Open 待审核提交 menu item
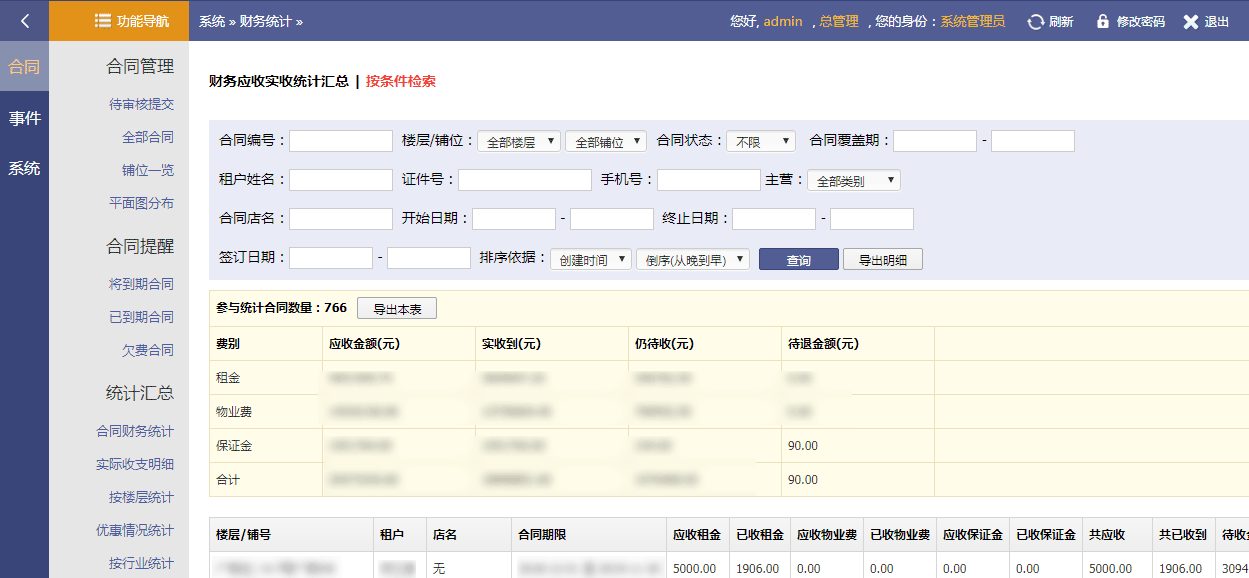 (141, 104)
